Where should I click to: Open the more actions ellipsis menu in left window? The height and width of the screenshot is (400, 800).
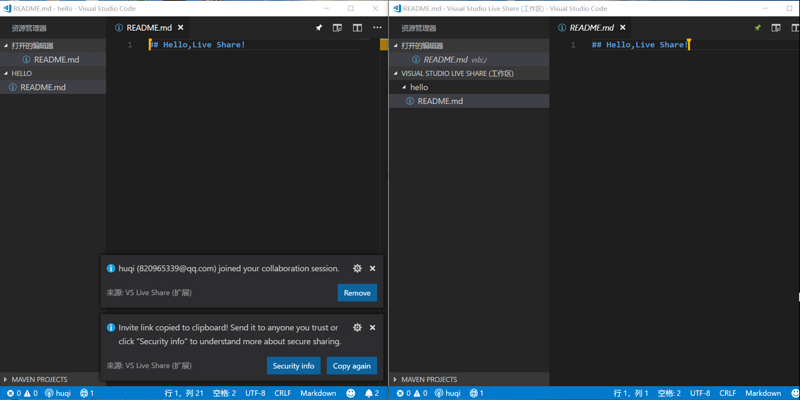tap(377, 28)
